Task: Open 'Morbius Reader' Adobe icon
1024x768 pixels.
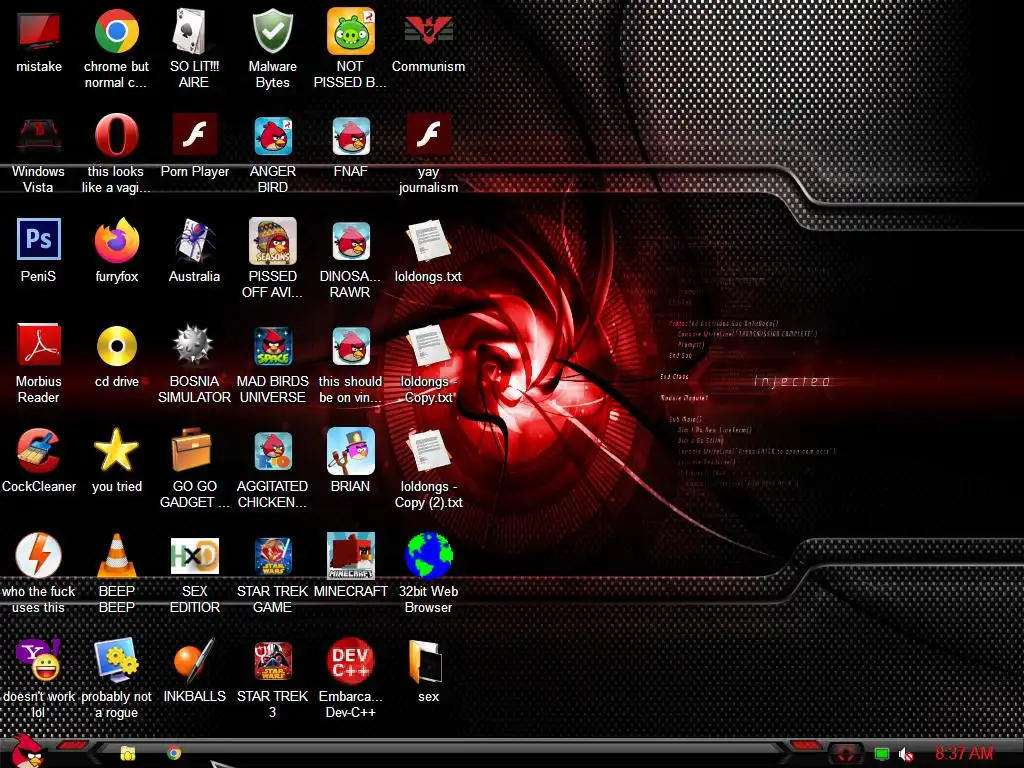Action: coord(39,345)
